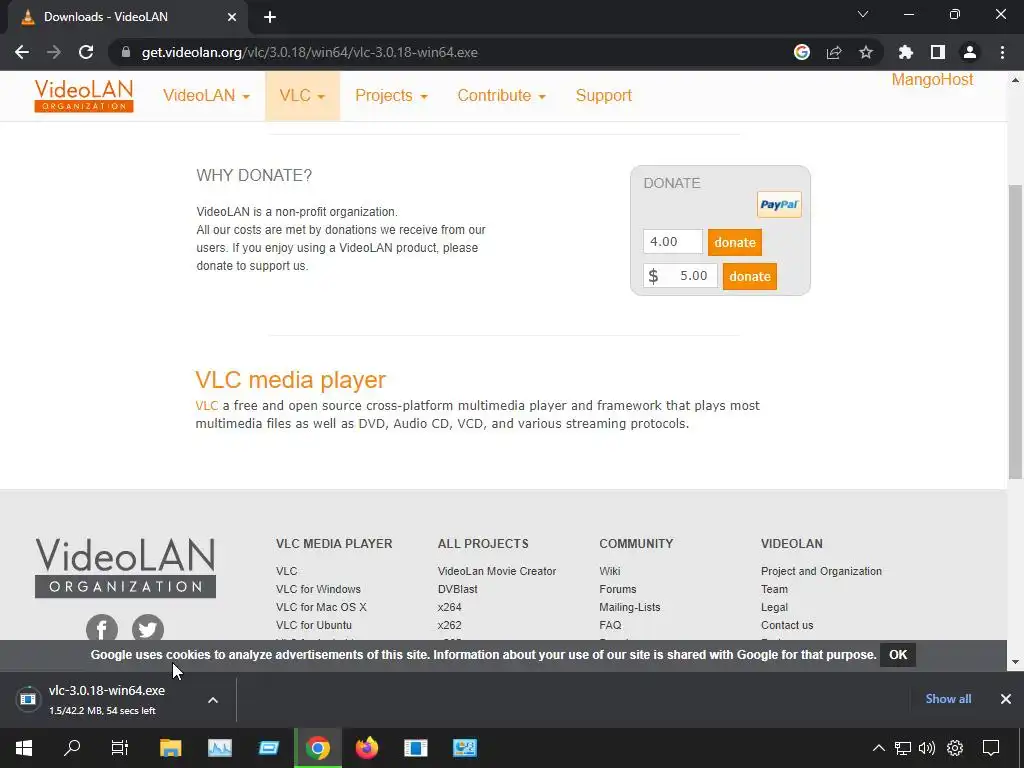Open Task View on taskbar
The image size is (1024, 768).
point(120,748)
